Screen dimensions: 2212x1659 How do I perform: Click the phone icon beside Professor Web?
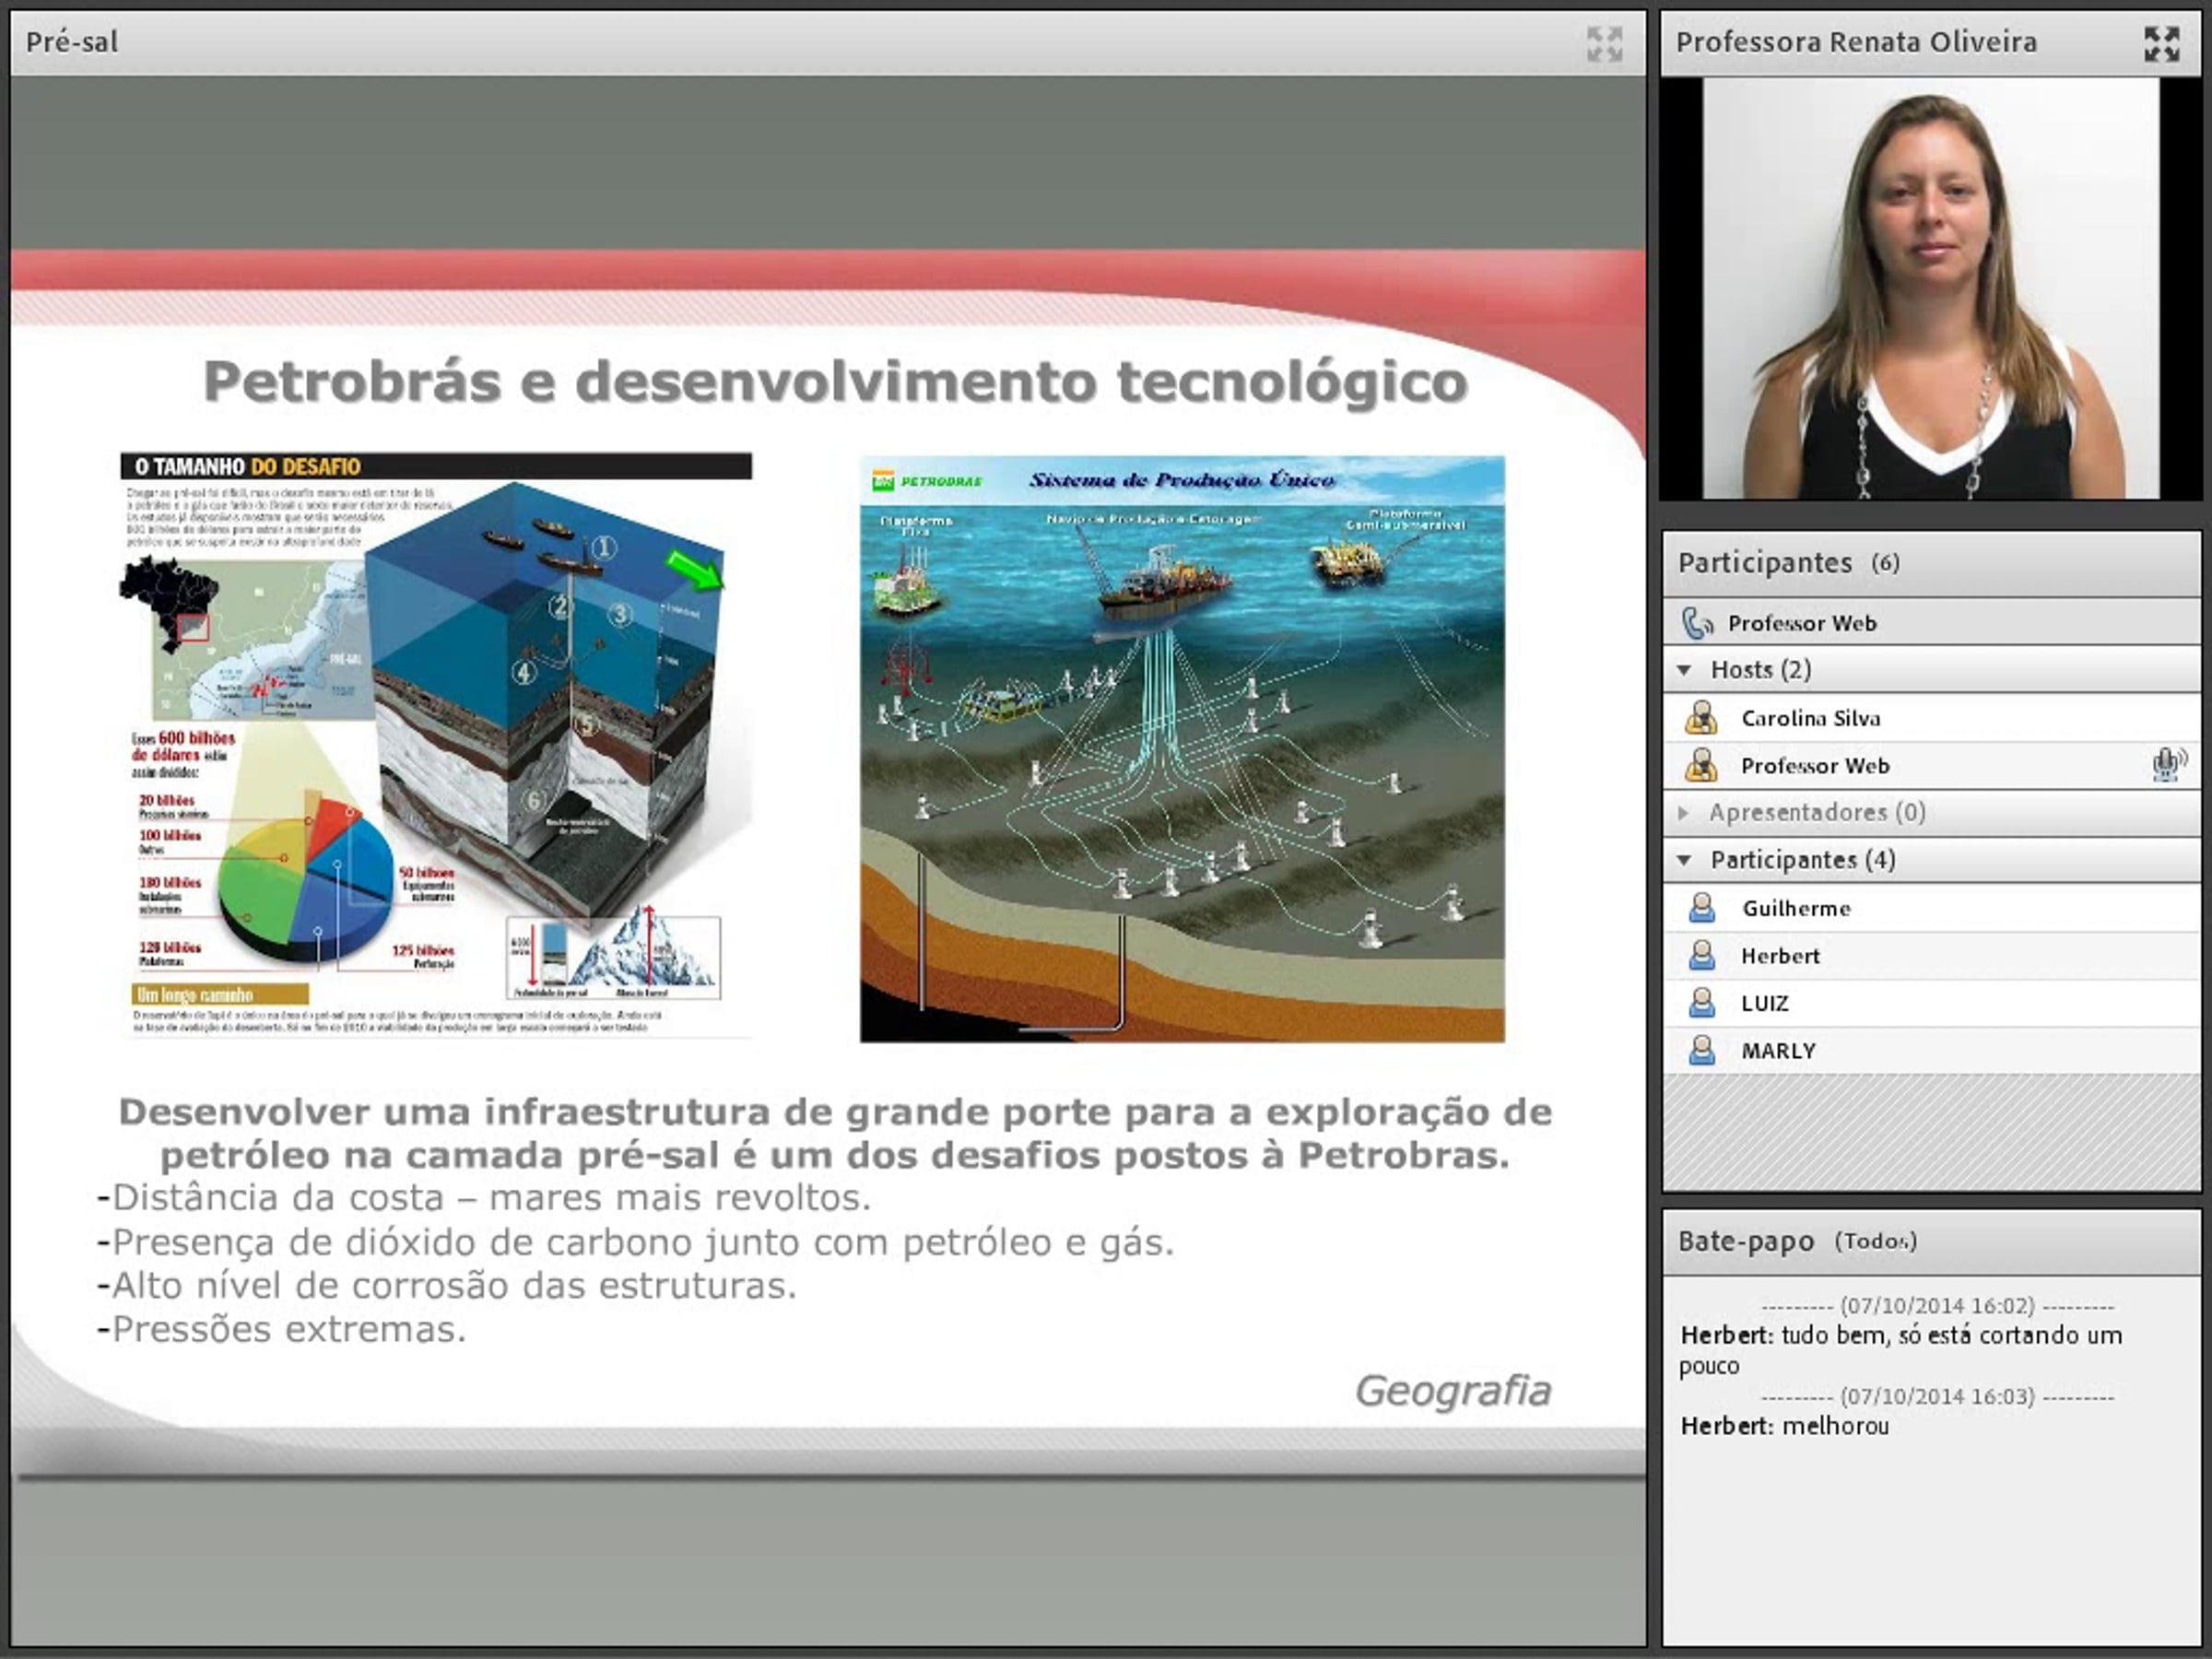(x=1697, y=623)
